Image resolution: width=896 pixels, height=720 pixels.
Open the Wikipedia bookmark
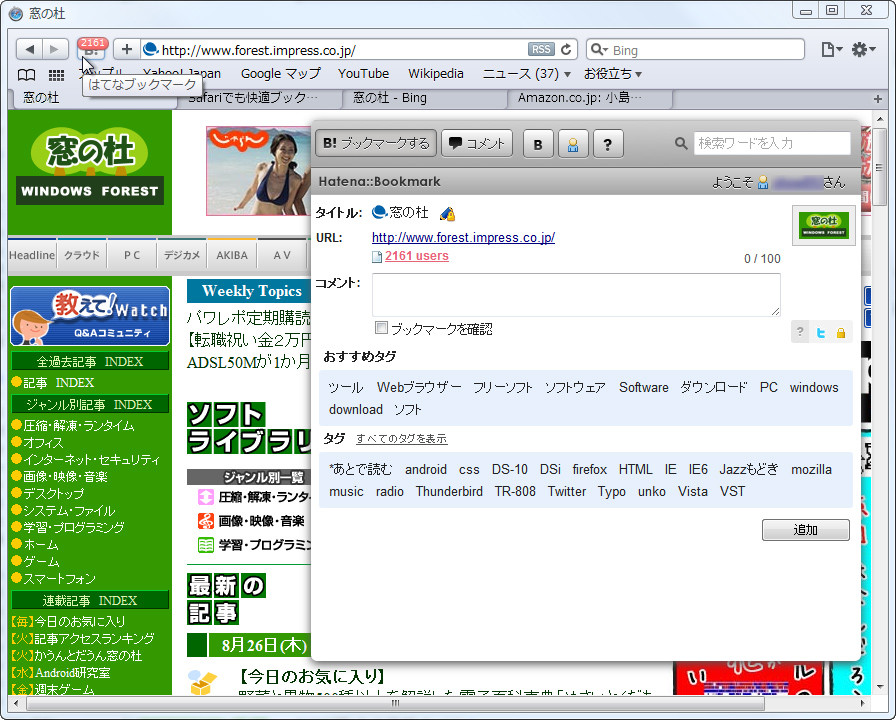point(436,74)
